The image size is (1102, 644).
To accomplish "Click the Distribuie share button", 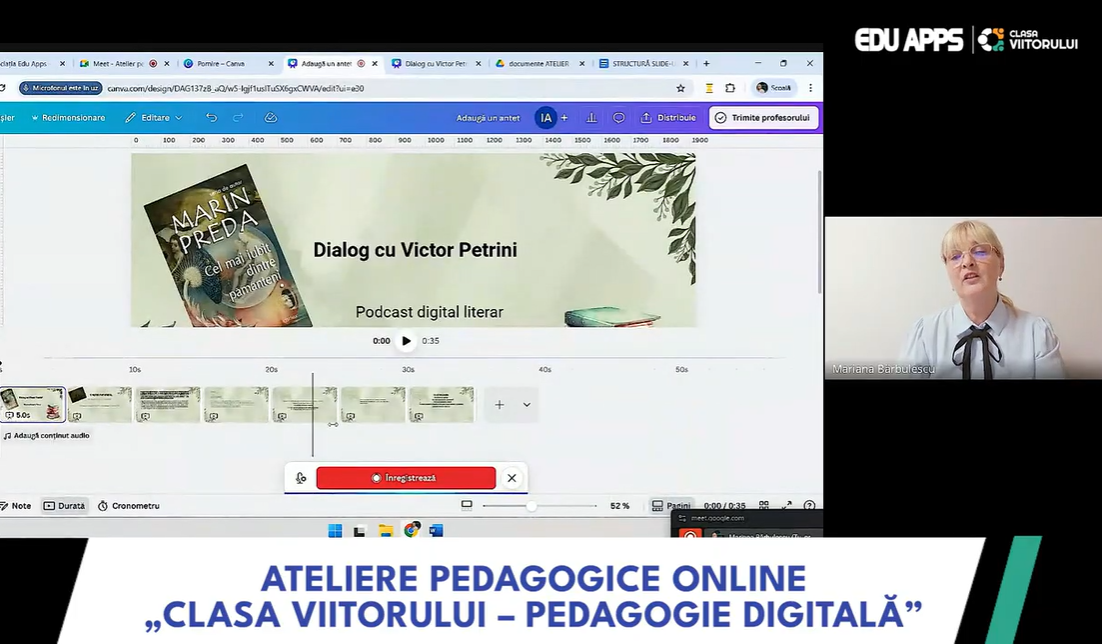I will pyautogui.click(x=668, y=117).
